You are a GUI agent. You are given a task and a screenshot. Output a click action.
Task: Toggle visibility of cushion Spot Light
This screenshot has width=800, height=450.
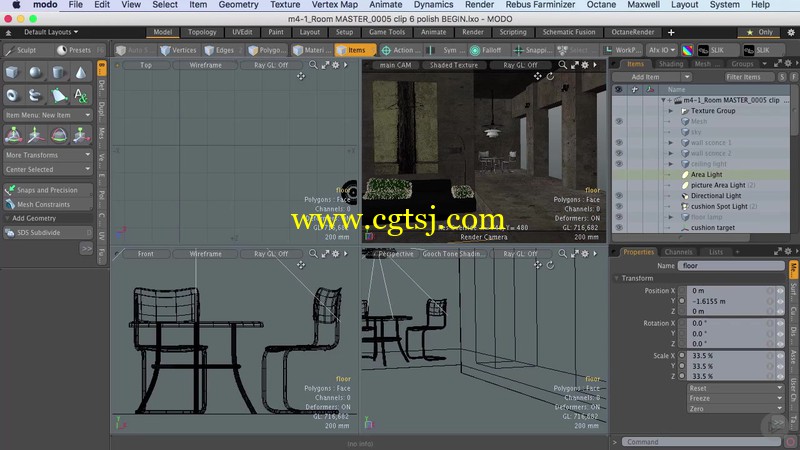point(619,206)
